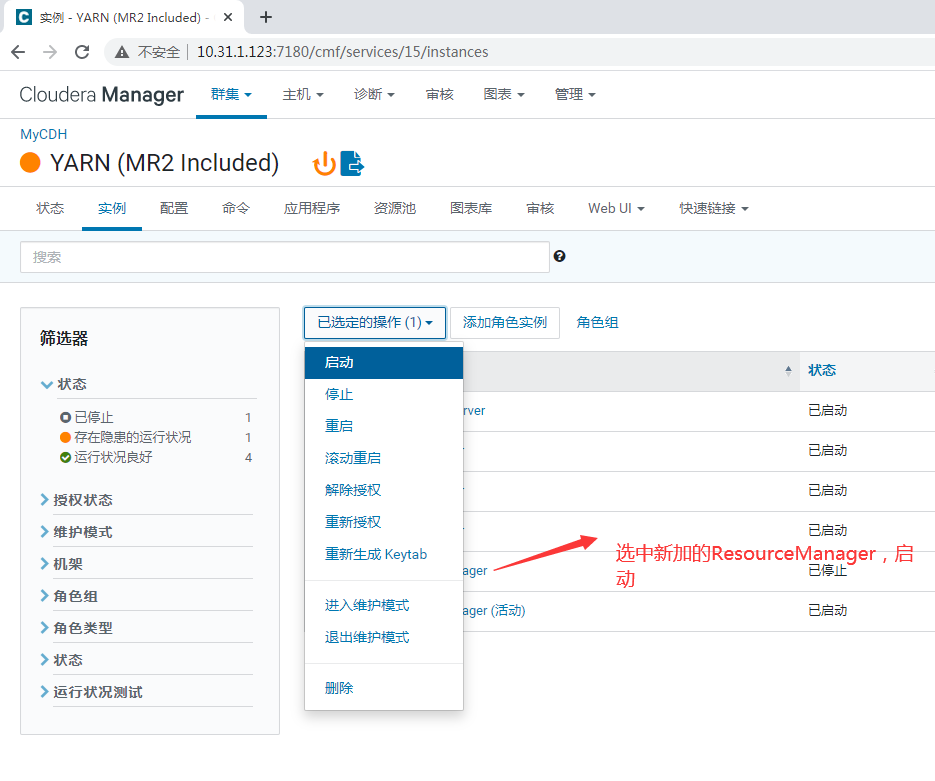This screenshot has height=781, width=935.
Task: Select 删除 from the actions menu
Action: pyautogui.click(x=384, y=688)
